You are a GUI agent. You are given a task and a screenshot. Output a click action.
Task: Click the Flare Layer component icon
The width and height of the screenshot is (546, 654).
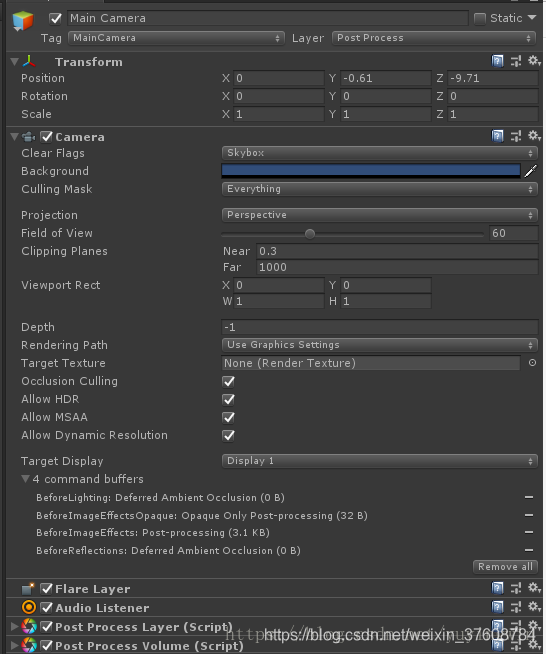[28, 589]
